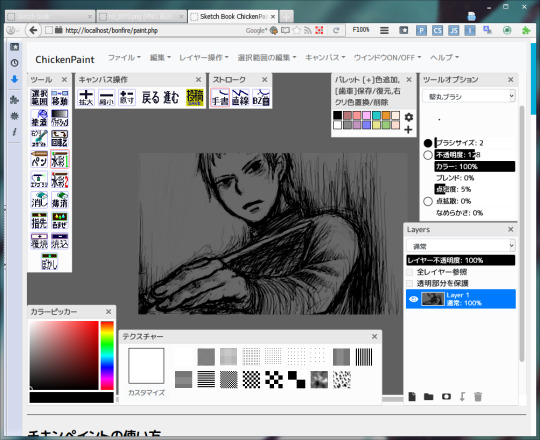Select the eyedropper color picker tool
The image size is (540, 440).
[x=39, y=138]
